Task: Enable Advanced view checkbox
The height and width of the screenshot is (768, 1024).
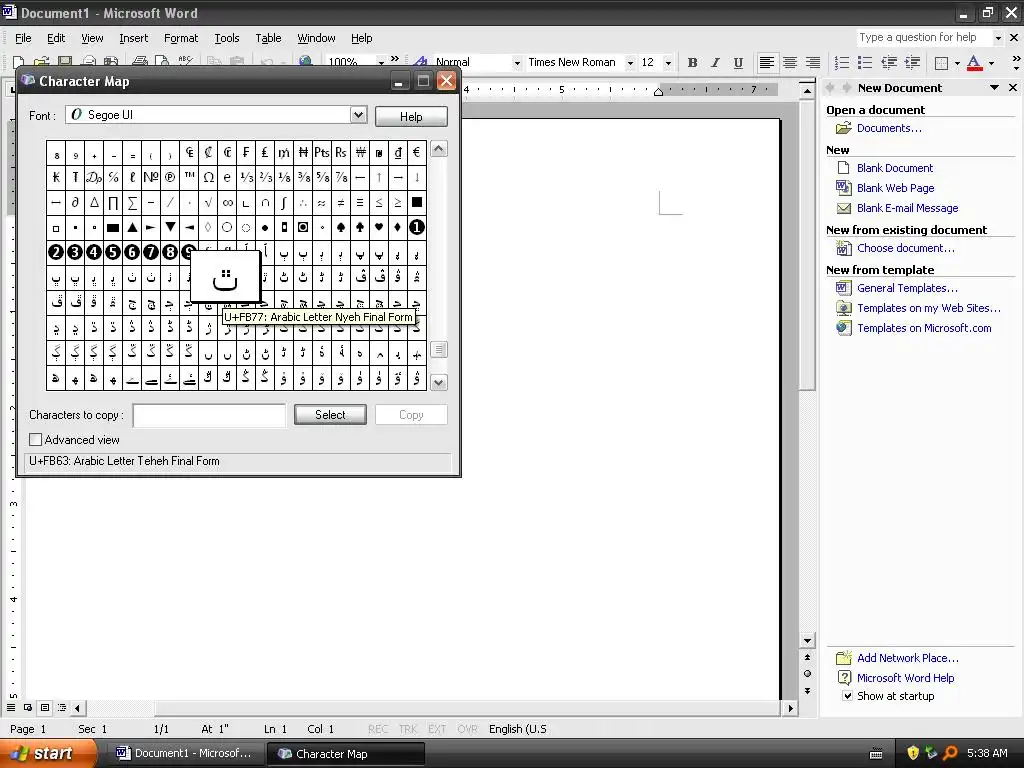Action: (x=36, y=440)
